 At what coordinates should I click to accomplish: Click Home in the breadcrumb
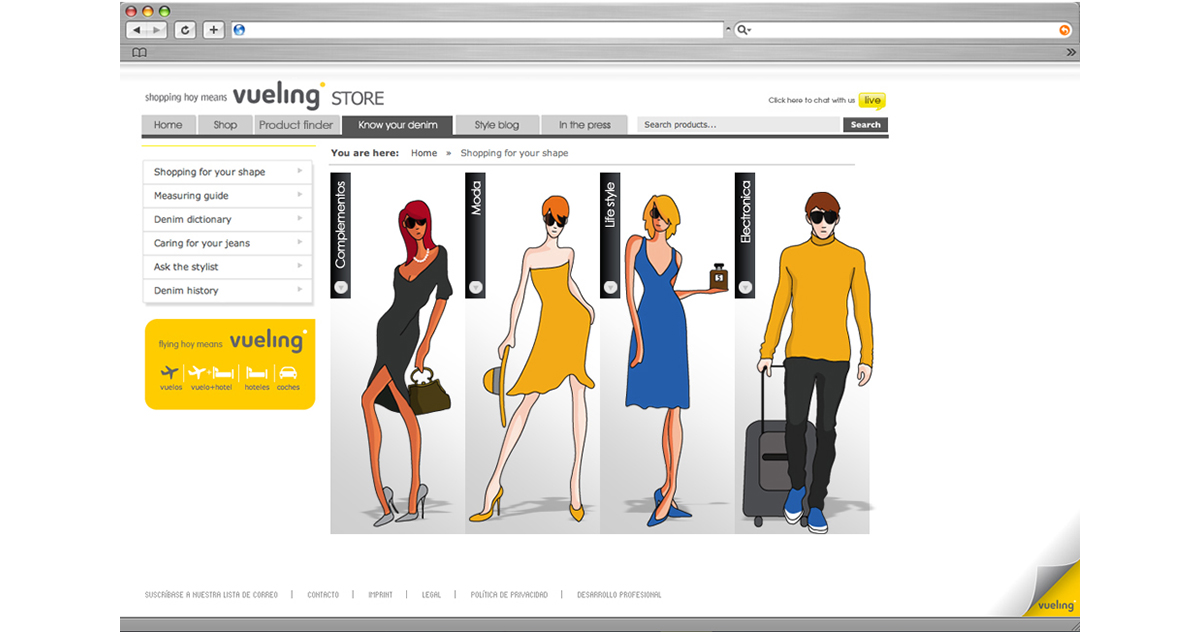click(424, 153)
